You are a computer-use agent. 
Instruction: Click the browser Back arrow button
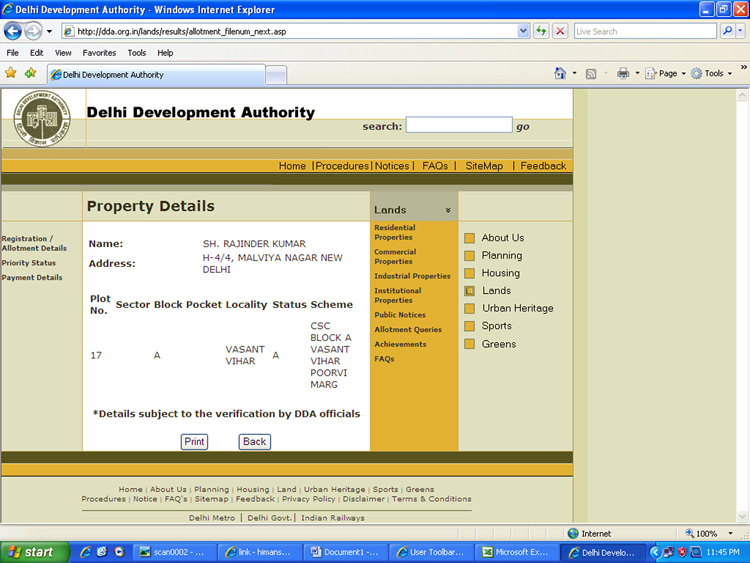13,31
